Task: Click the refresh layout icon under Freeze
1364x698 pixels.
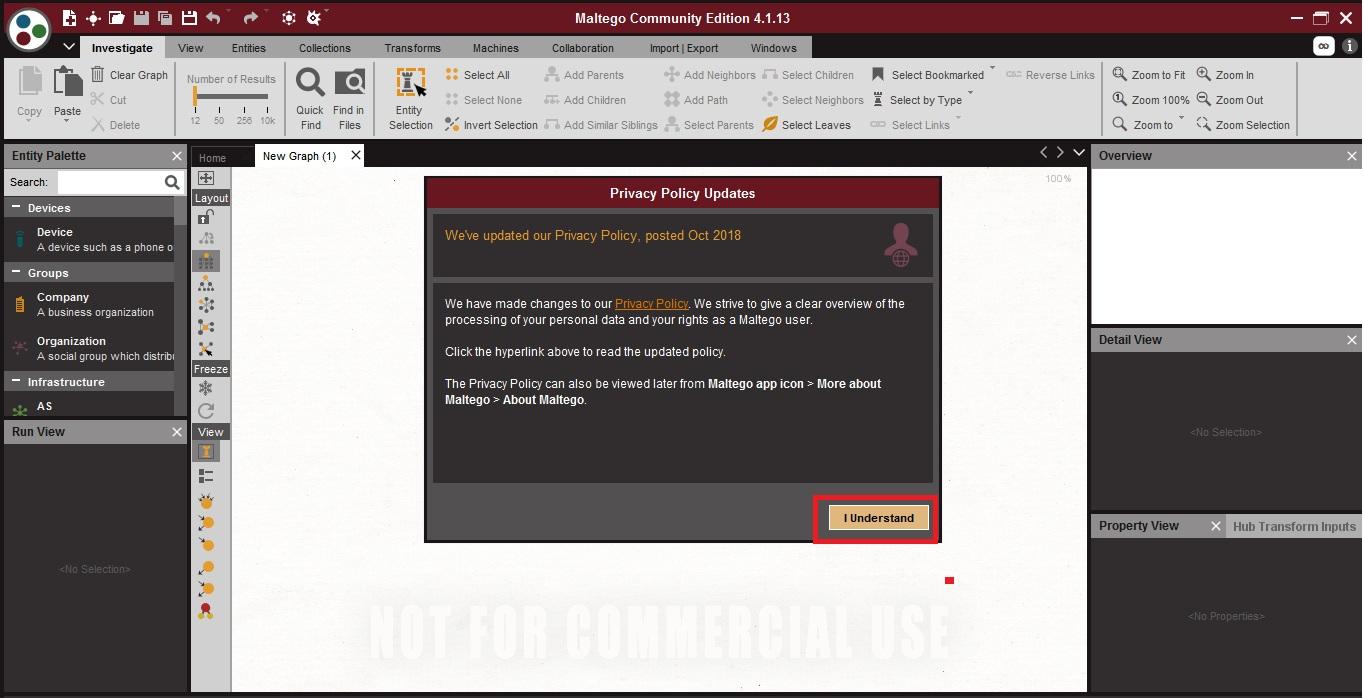Action: [x=206, y=410]
